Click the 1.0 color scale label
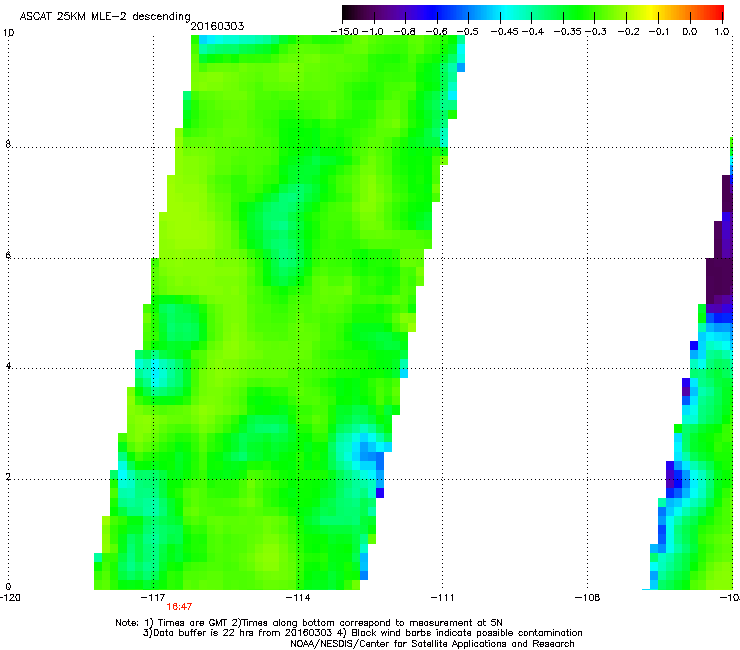This screenshot has height=650, width=740. (722, 32)
